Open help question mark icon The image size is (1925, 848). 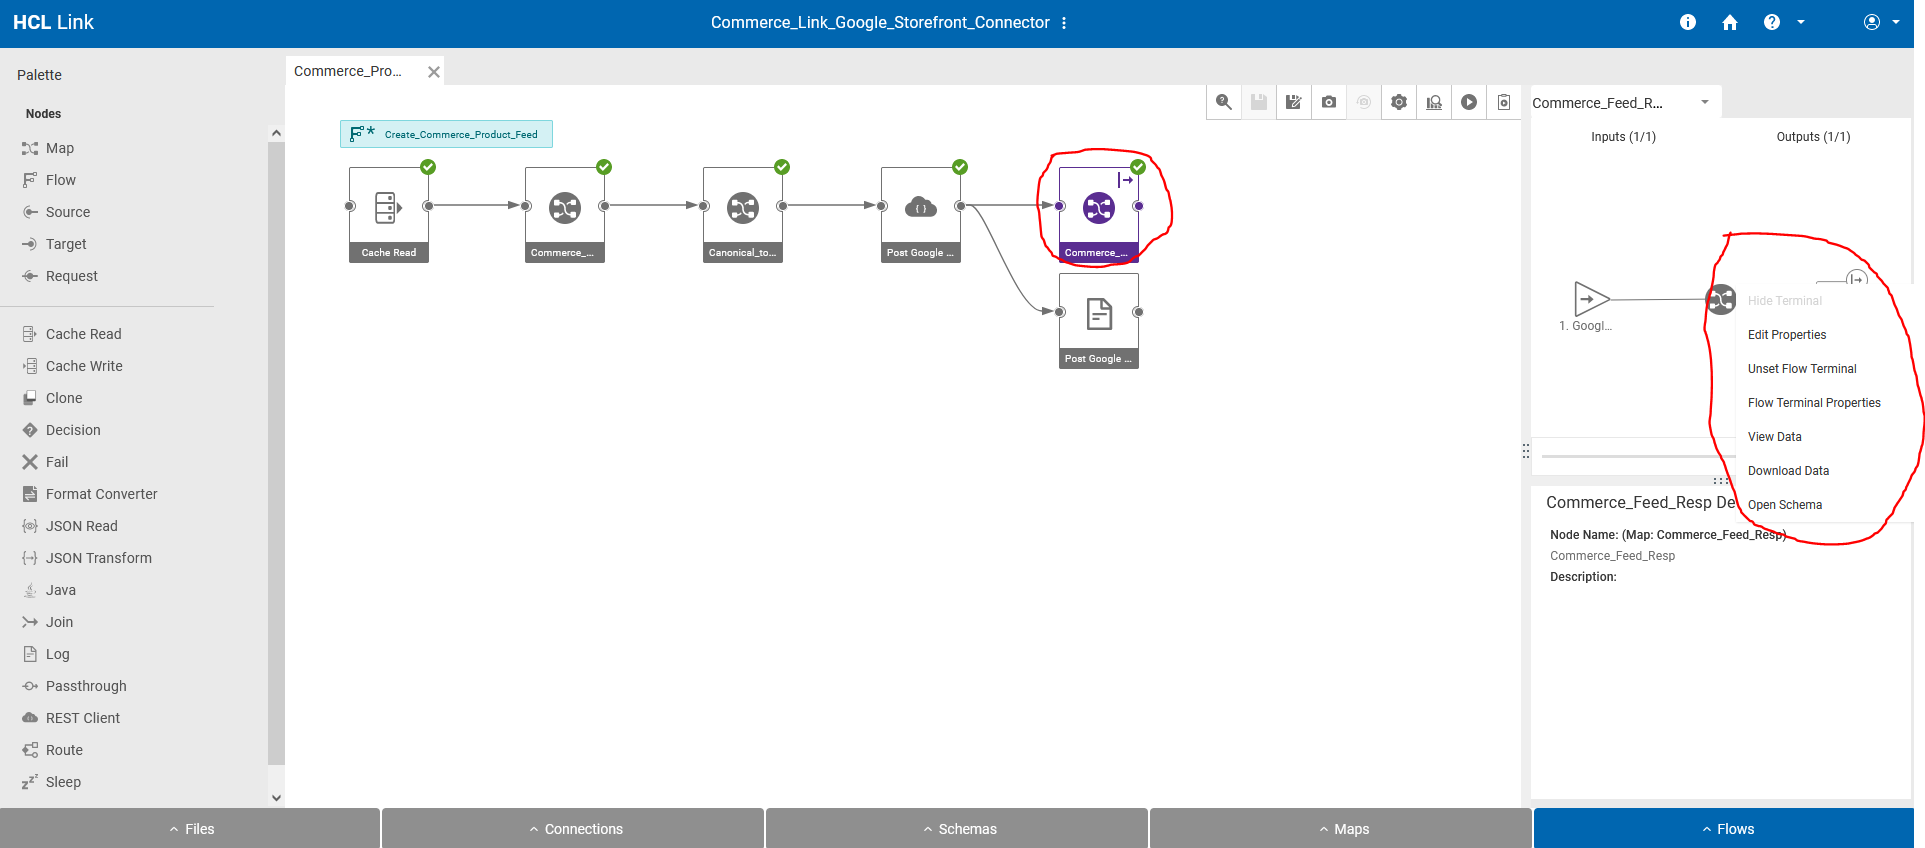[x=1772, y=22]
